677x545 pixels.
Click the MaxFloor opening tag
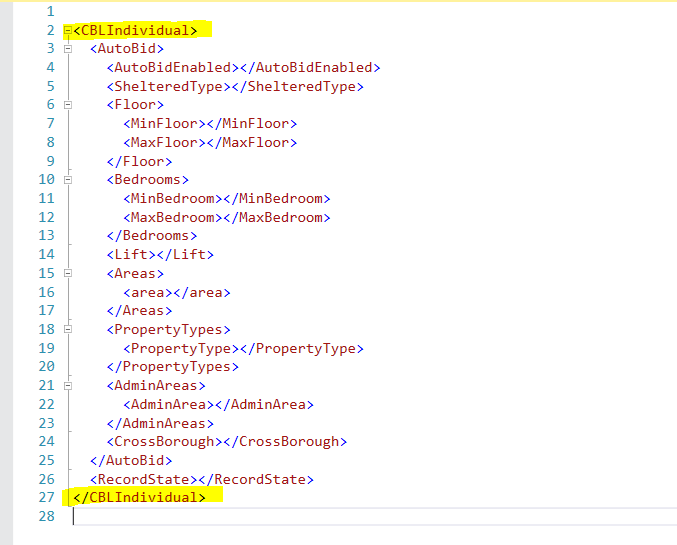coord(165,143)
